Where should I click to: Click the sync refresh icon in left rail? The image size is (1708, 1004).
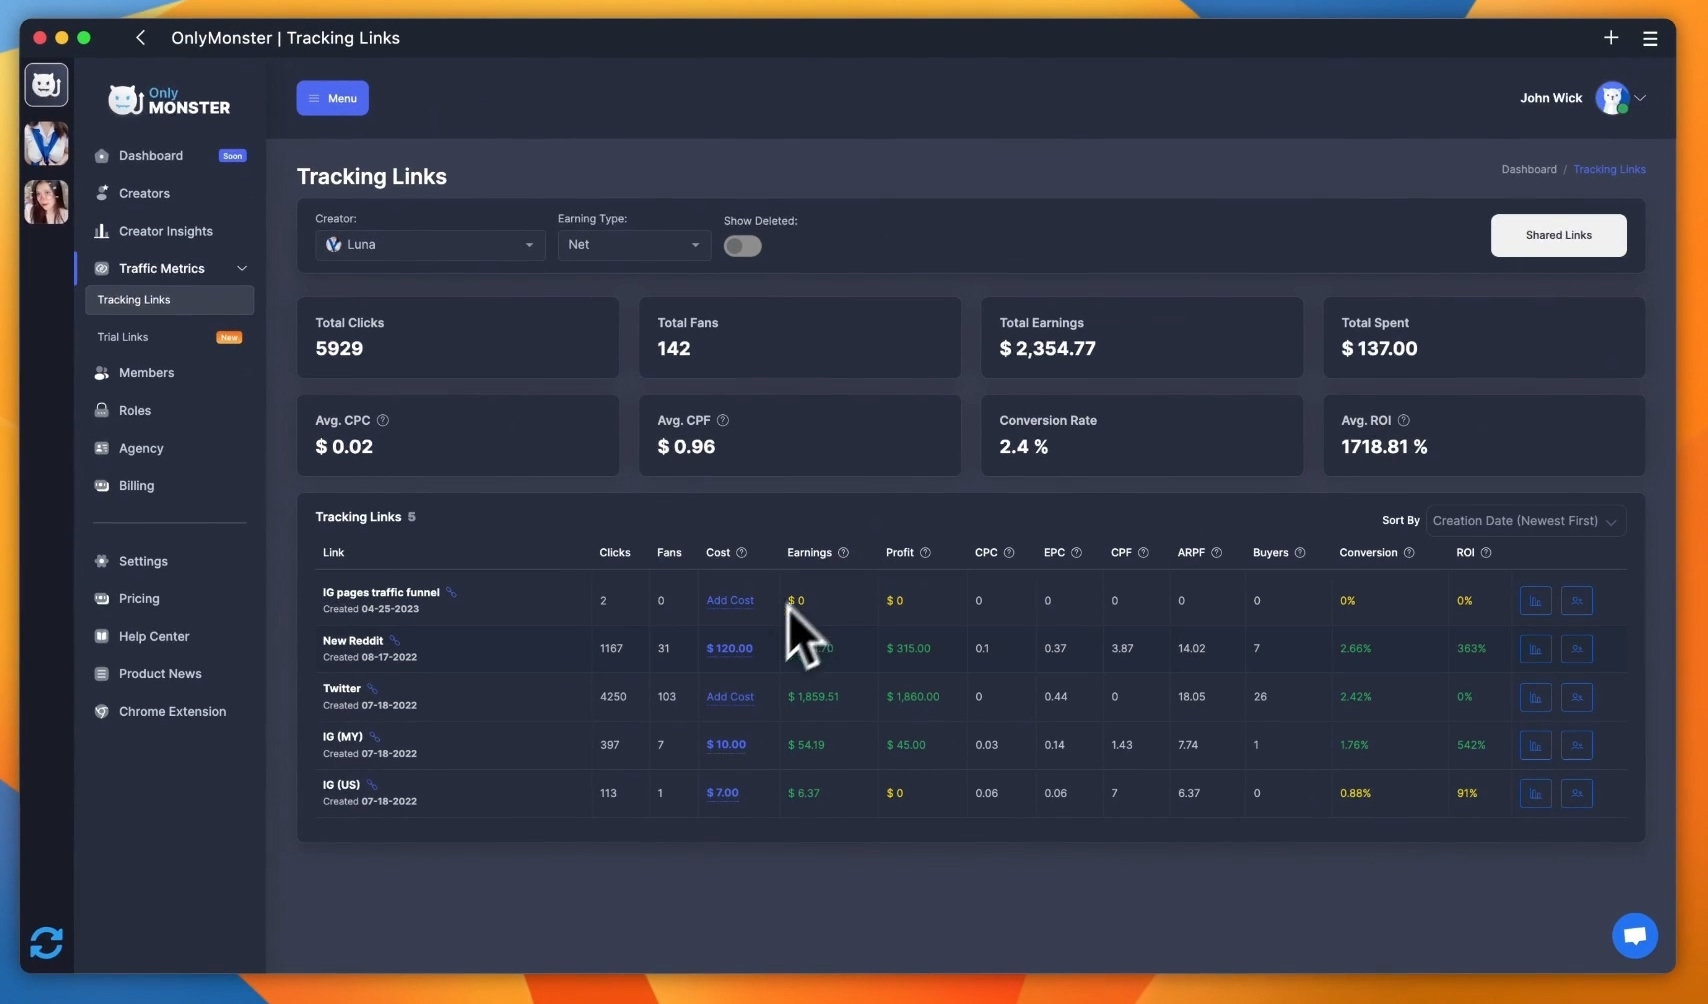(x=46, y=942)
